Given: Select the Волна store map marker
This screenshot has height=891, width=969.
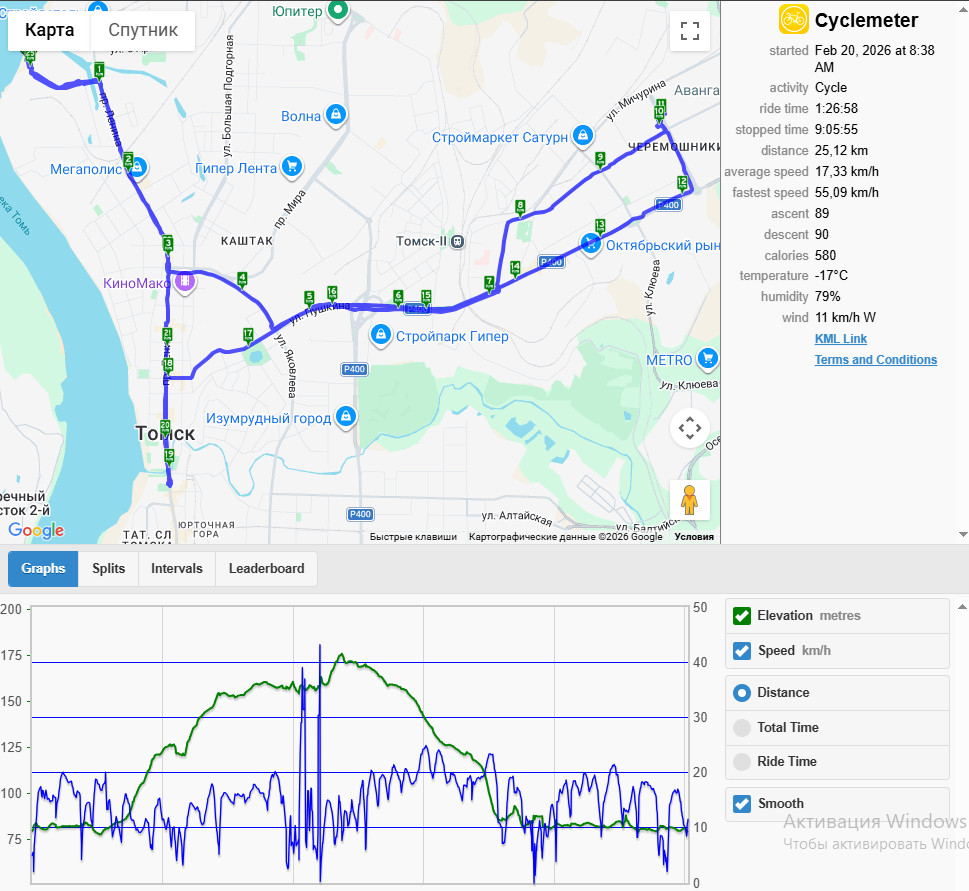Looking at the screenshot, I should click(336, 115).
